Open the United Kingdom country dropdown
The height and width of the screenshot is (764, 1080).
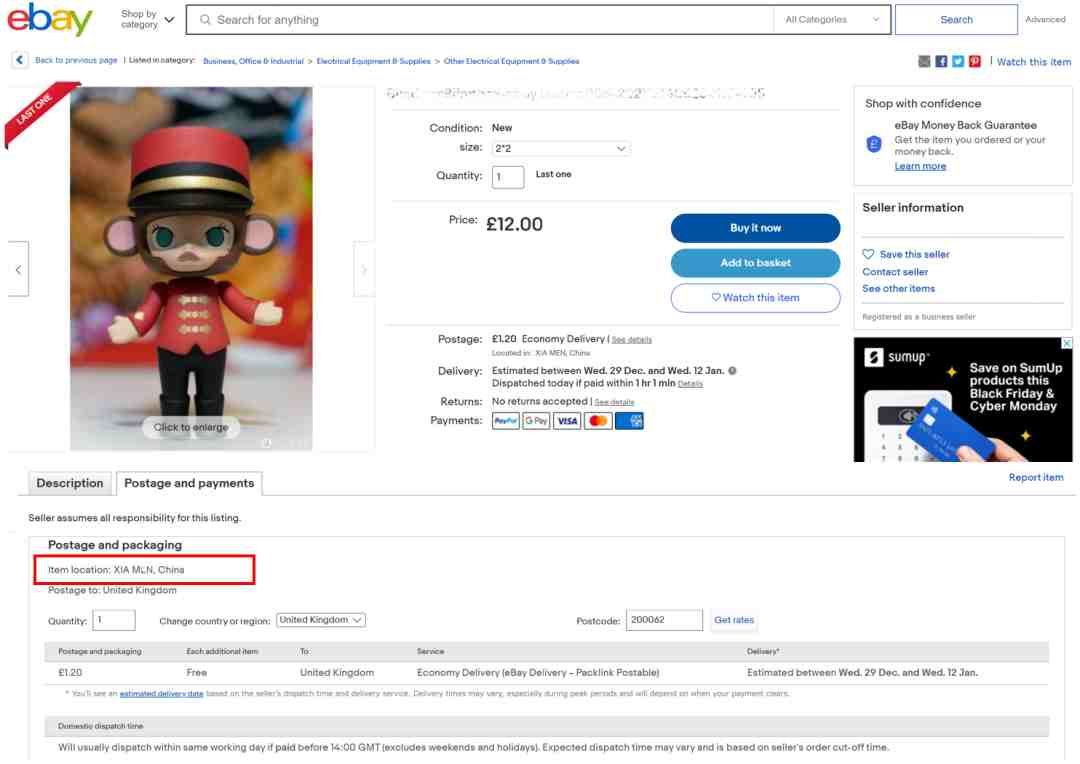pyautogui.click(x=321, y=620)
